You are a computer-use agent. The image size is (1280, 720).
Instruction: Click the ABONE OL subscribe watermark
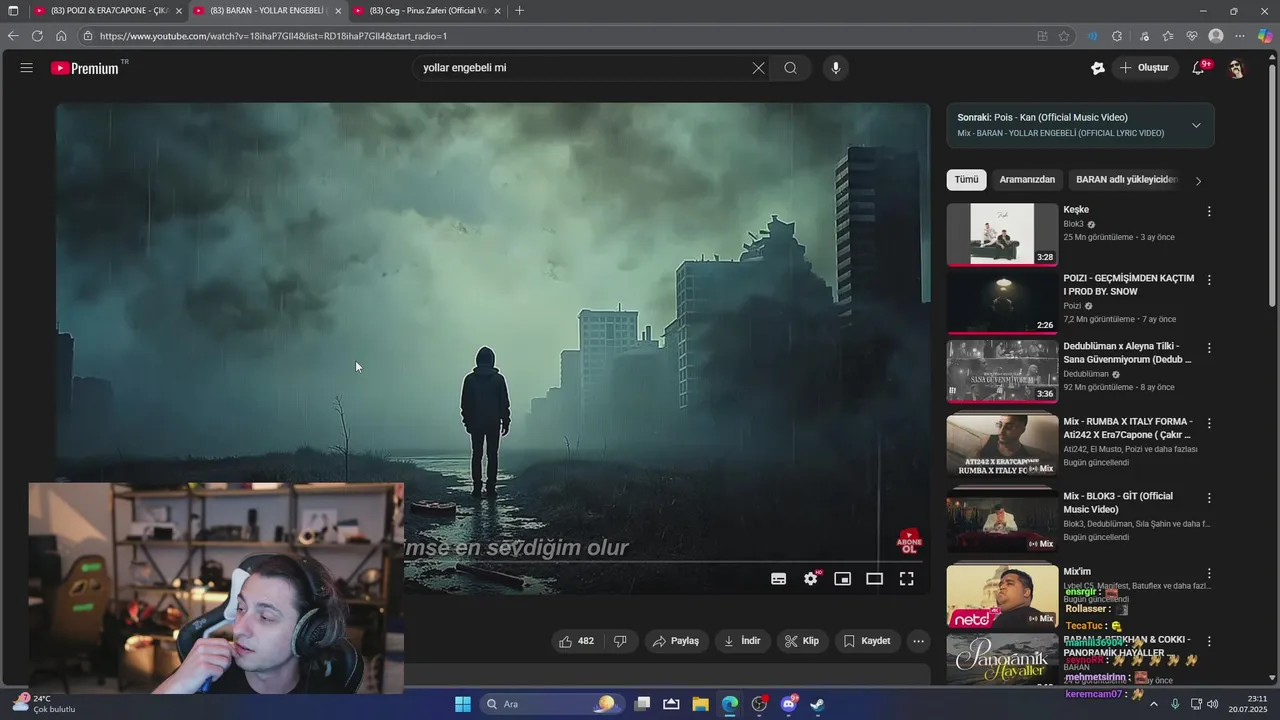[909, 543]
